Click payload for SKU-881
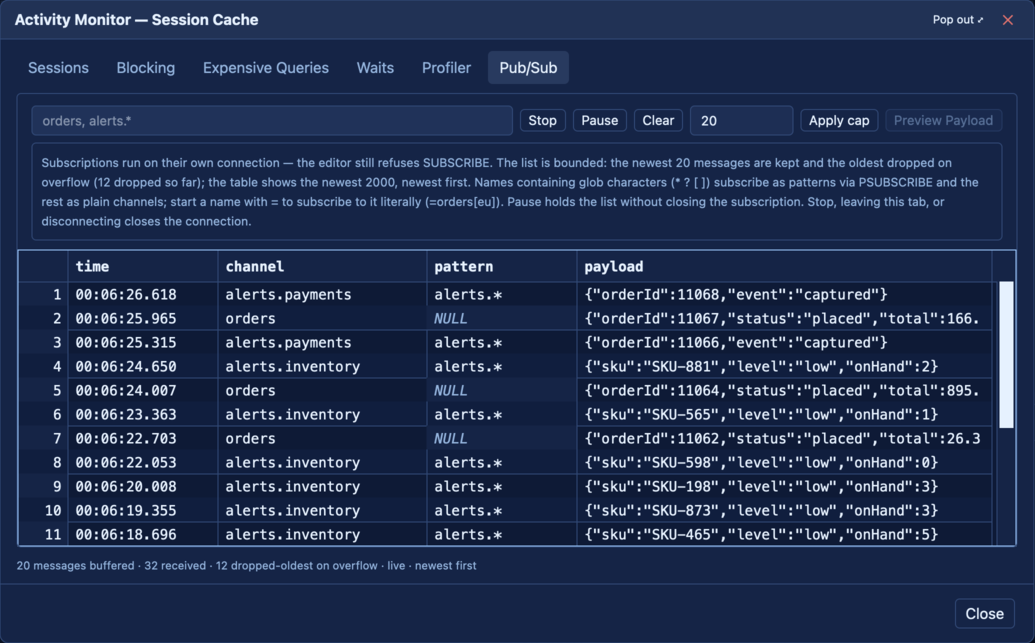1035x643 pixels. click(784, 367)
